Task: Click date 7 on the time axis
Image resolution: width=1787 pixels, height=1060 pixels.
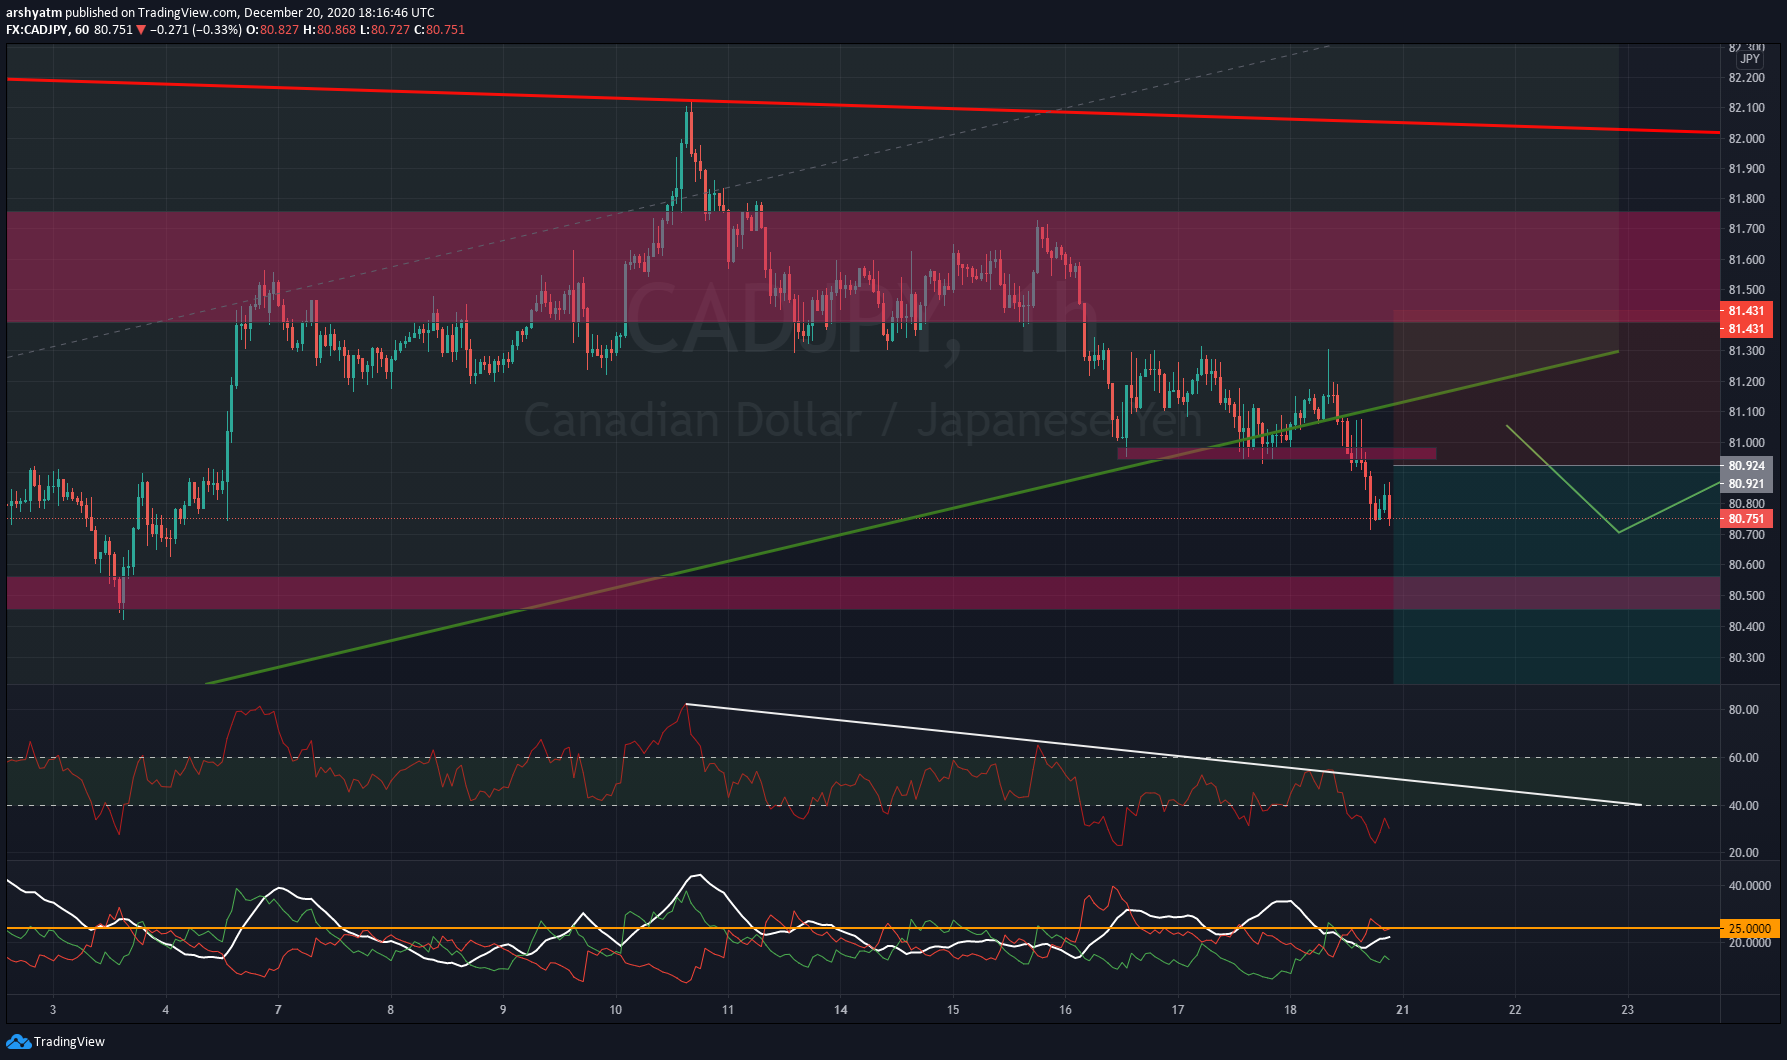Action: click(x=278, y=1010)
